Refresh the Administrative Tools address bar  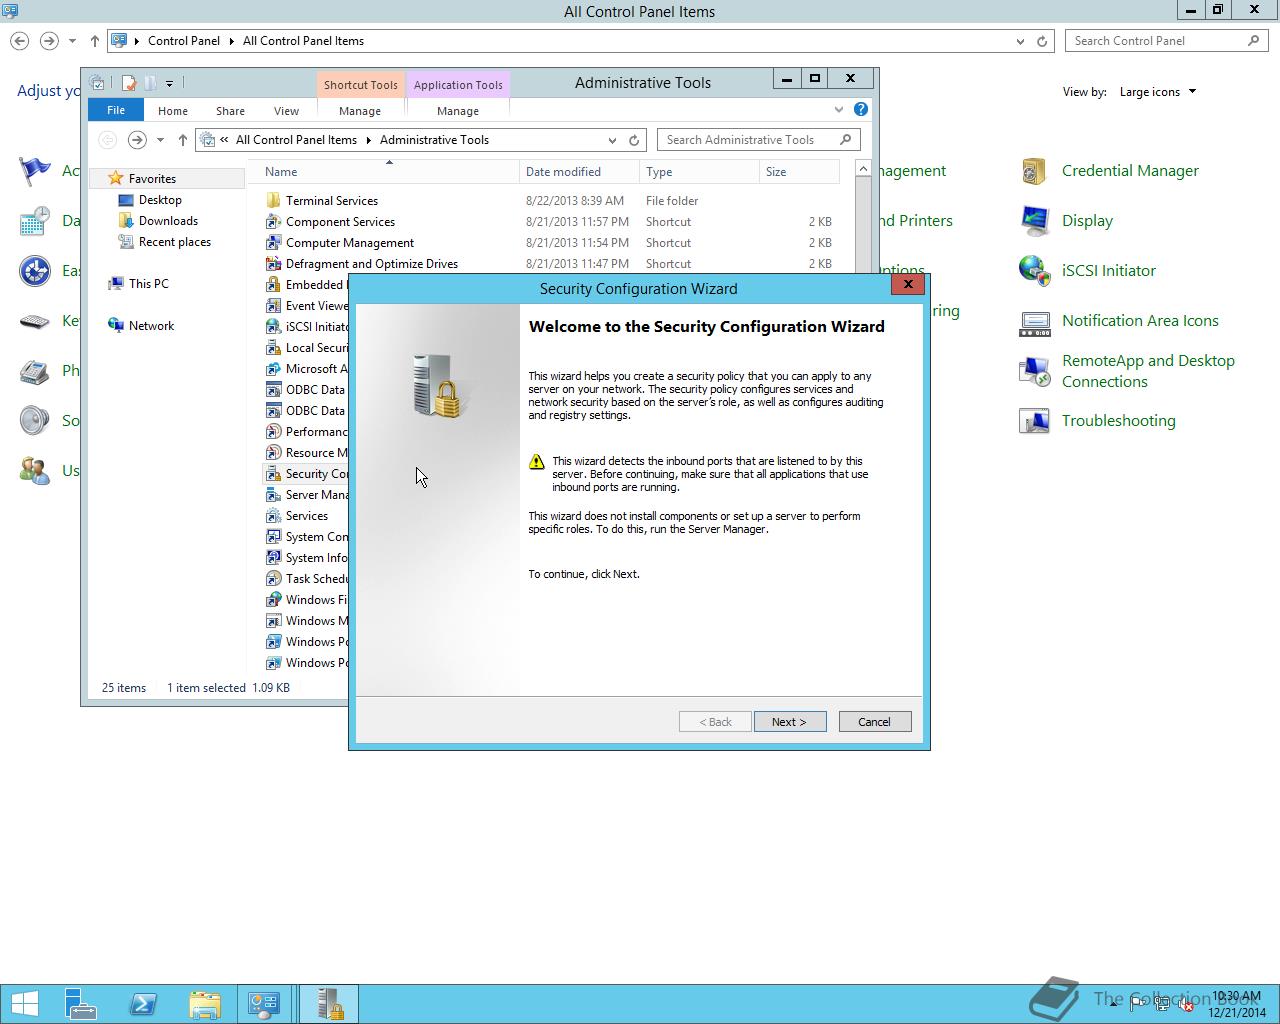634,140
